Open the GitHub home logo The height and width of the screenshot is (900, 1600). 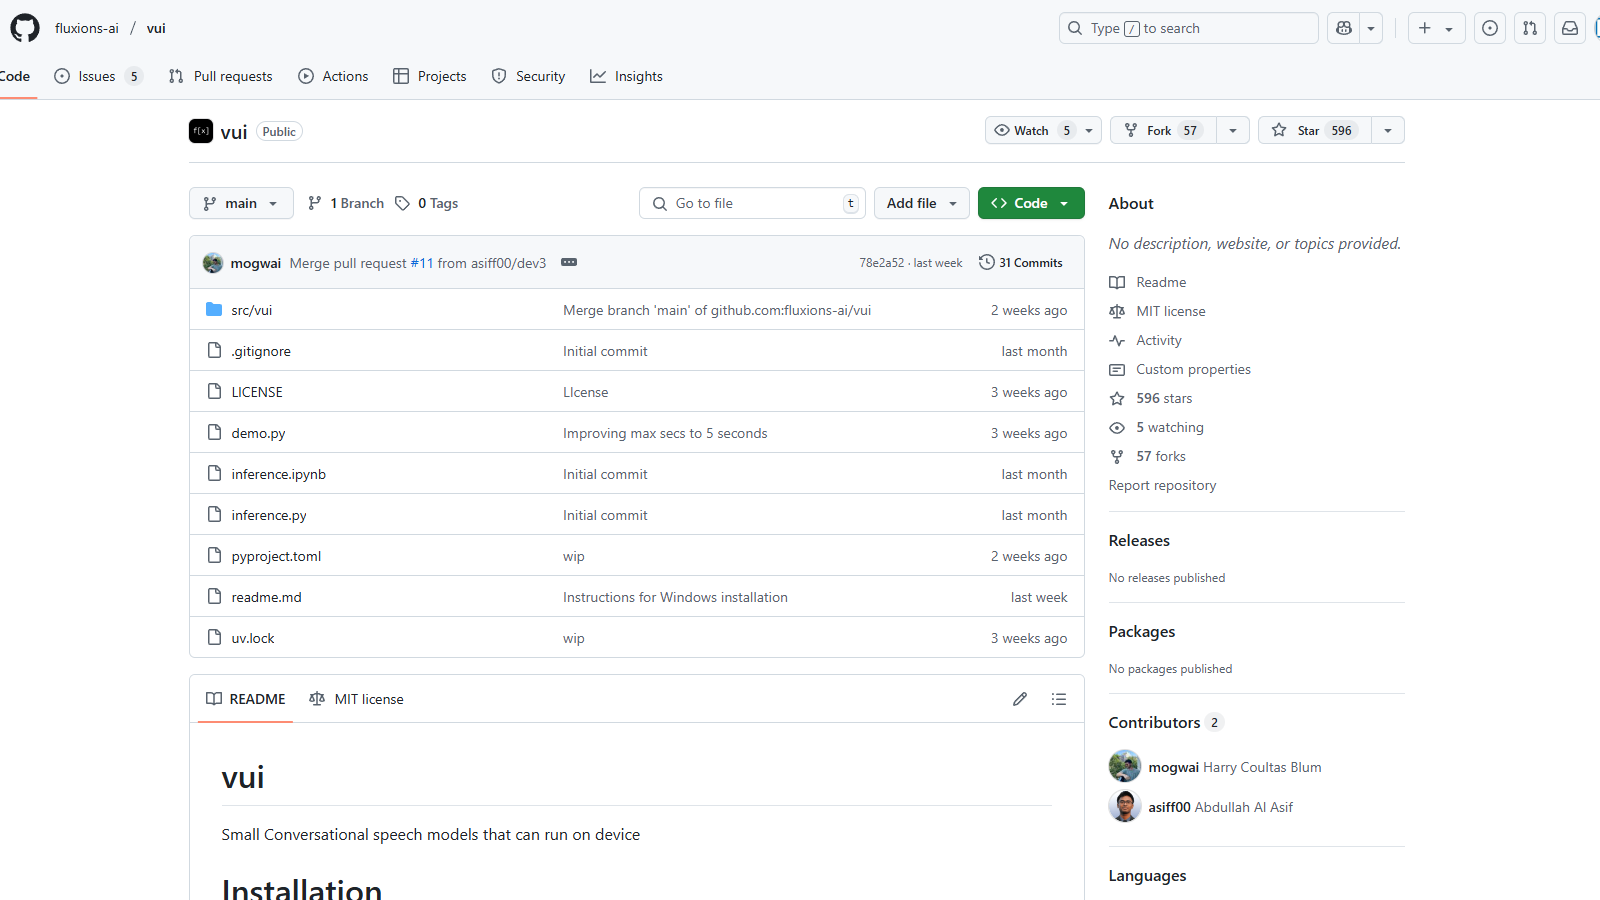[24, 27]
